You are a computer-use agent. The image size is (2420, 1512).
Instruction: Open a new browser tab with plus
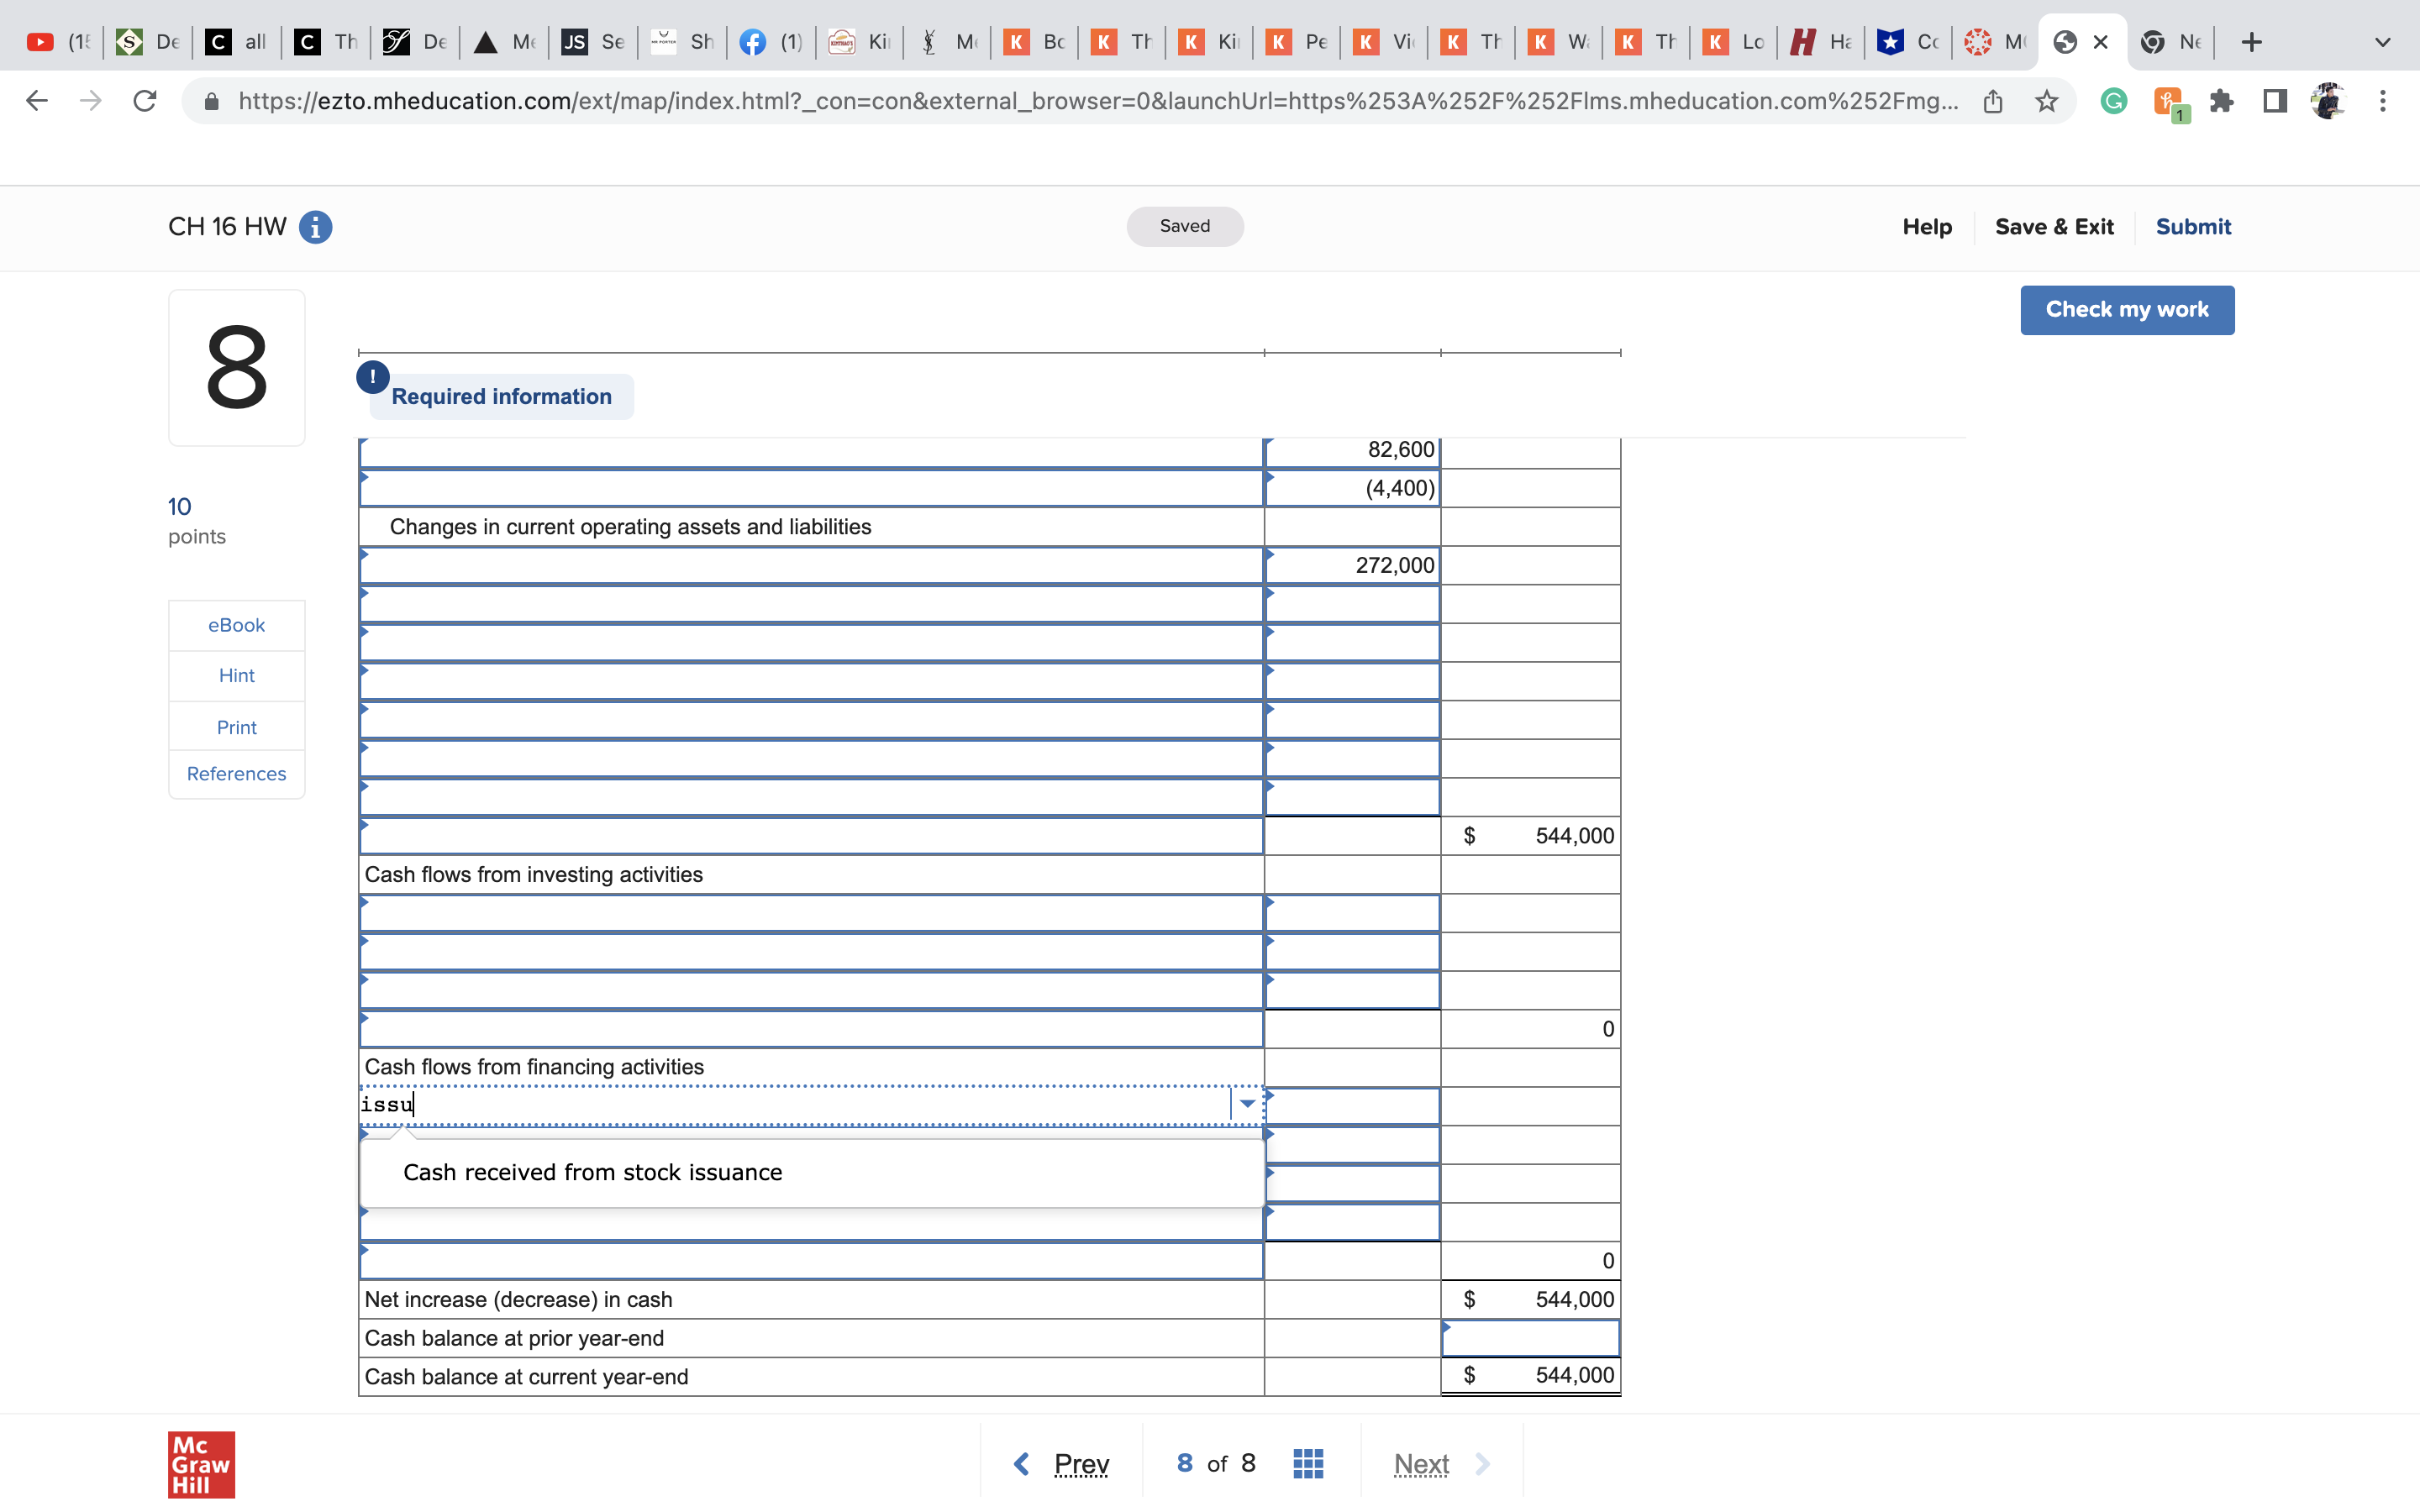point(2251,42)
